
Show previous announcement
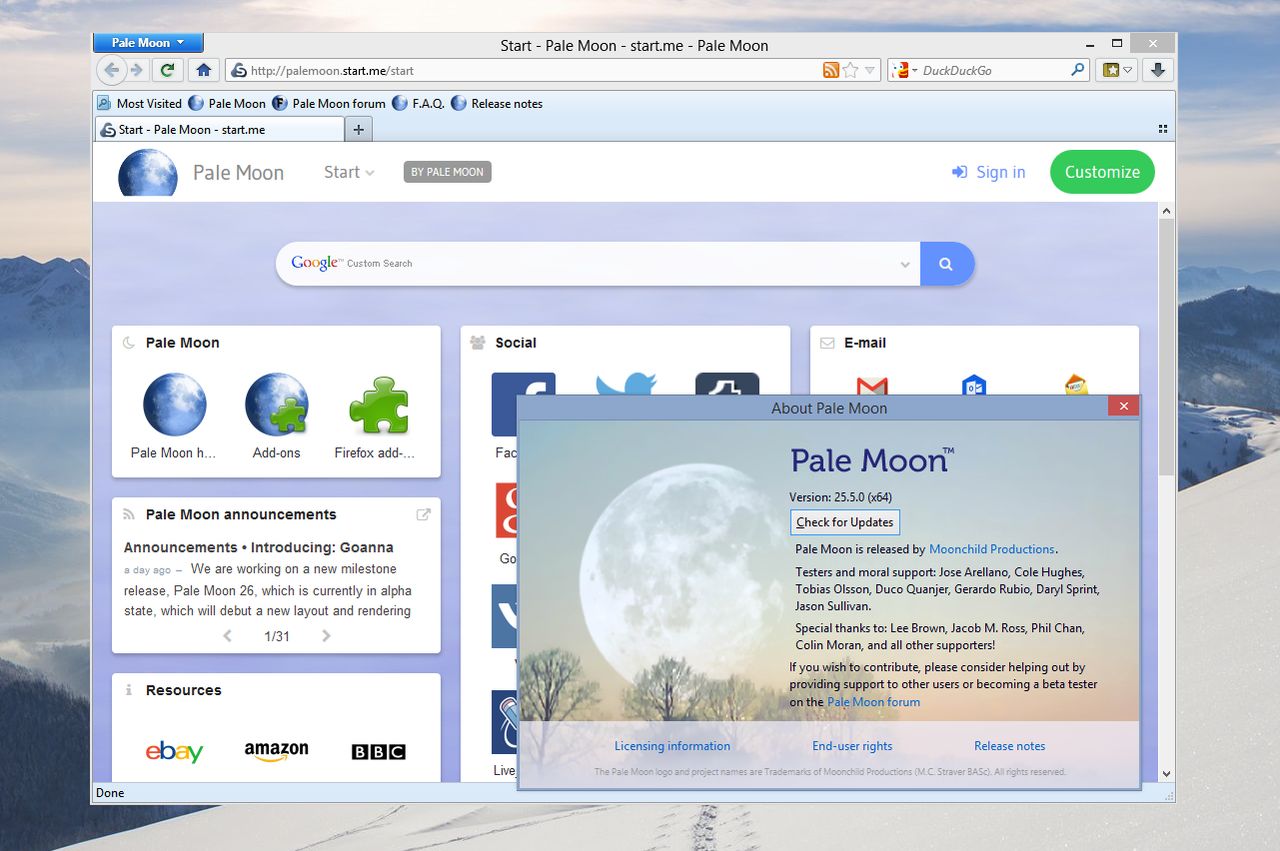pyautogui.click(x=227, y=636)
